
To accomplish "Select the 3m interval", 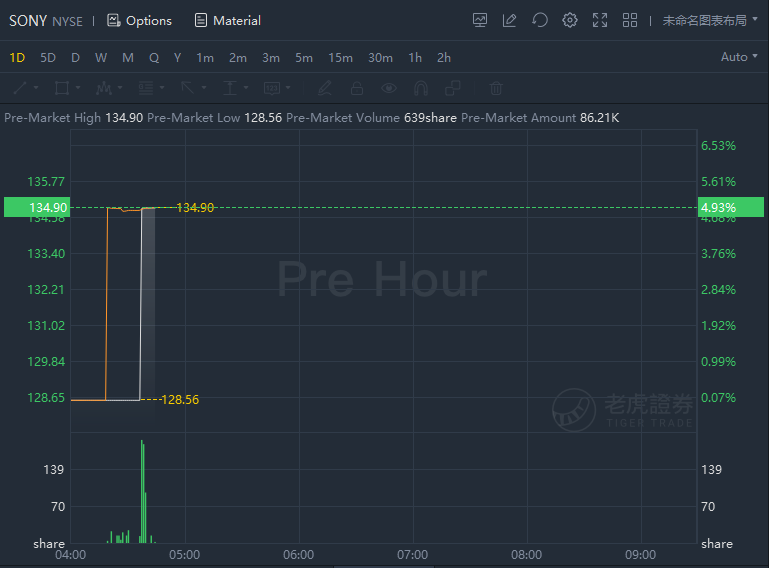I will coord(271,58).
